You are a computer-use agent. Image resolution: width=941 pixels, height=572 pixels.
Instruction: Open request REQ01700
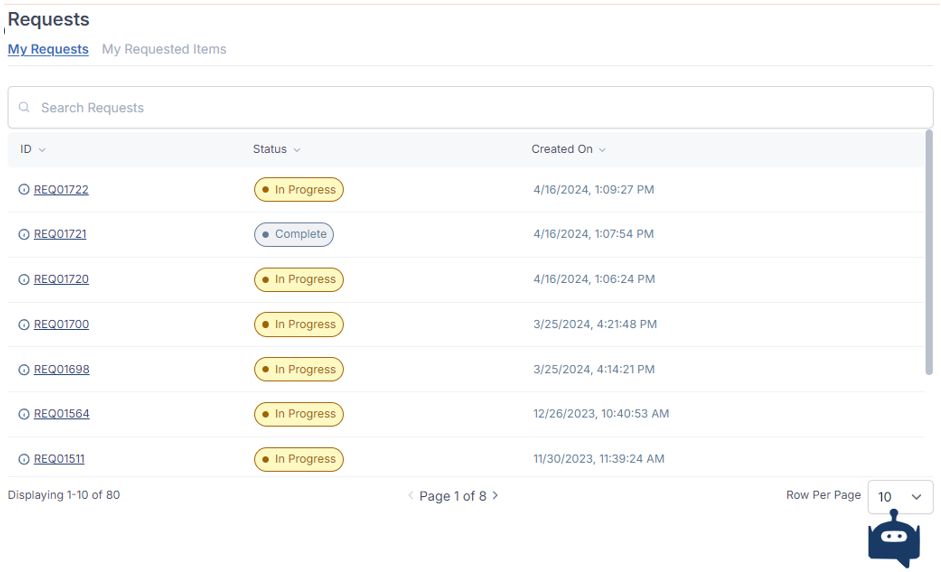point(61,324)
